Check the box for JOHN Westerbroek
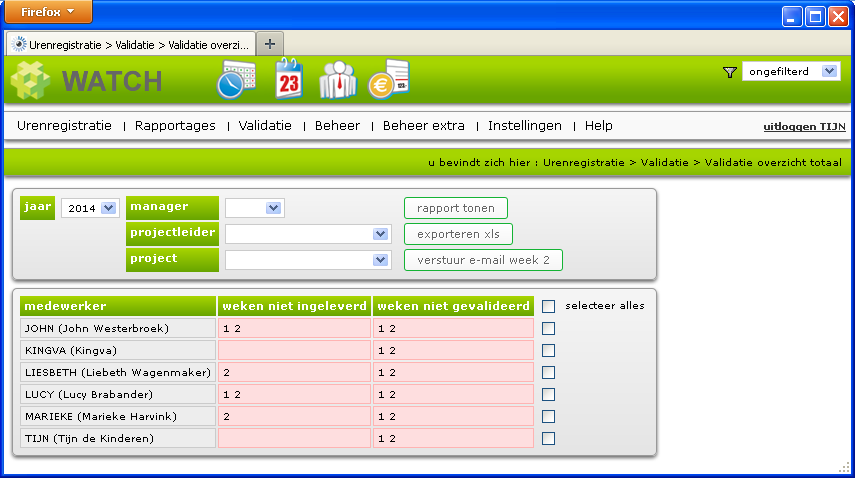Screen dimensions: 855x478 [549, 329]
